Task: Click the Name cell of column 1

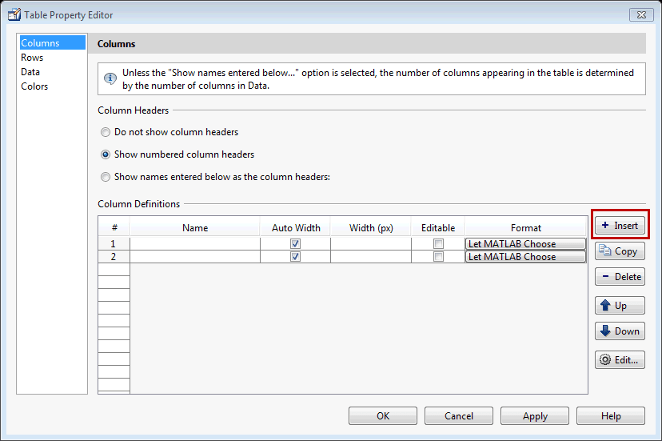Action: coord(195,244)
